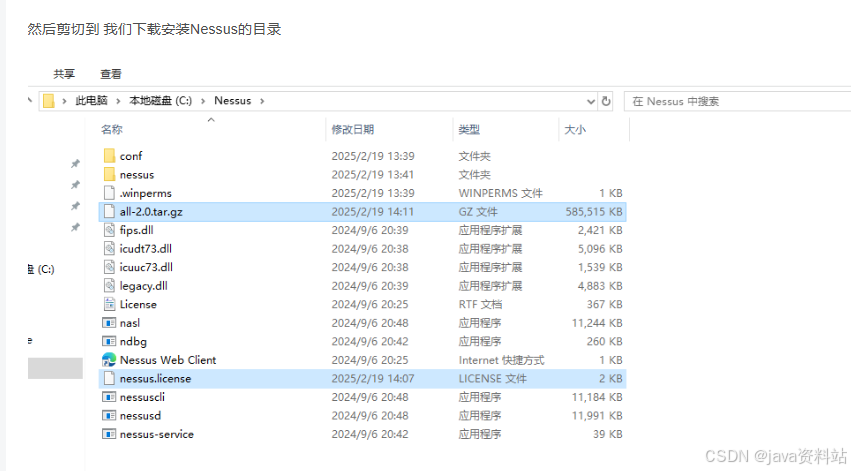Click the 585,515 KB size value
This screenshot has width=851, height=471.
594,212
